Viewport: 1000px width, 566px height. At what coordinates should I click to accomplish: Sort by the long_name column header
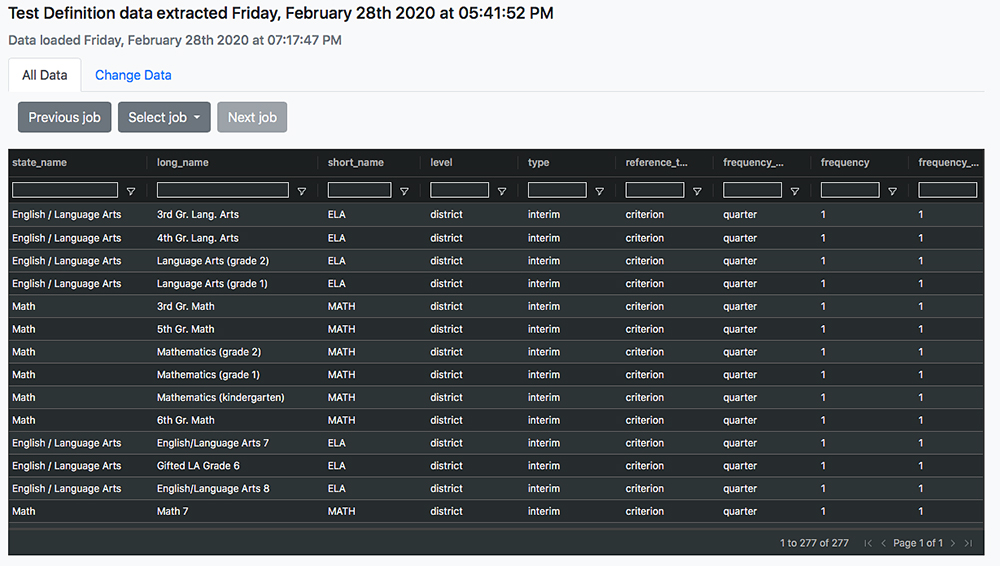(183, 162)
